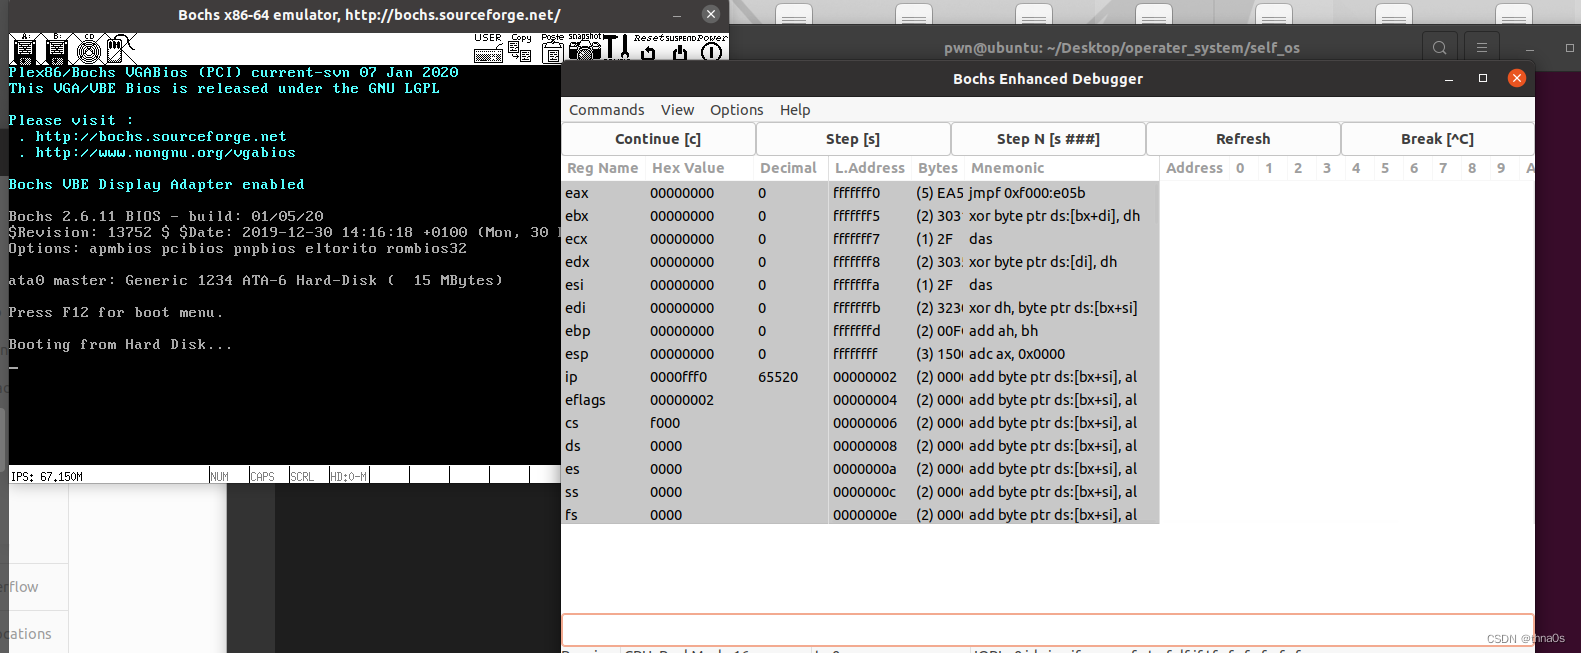Click the jmpf 0xf000:e05b instruction

(x=1026, y=193)
